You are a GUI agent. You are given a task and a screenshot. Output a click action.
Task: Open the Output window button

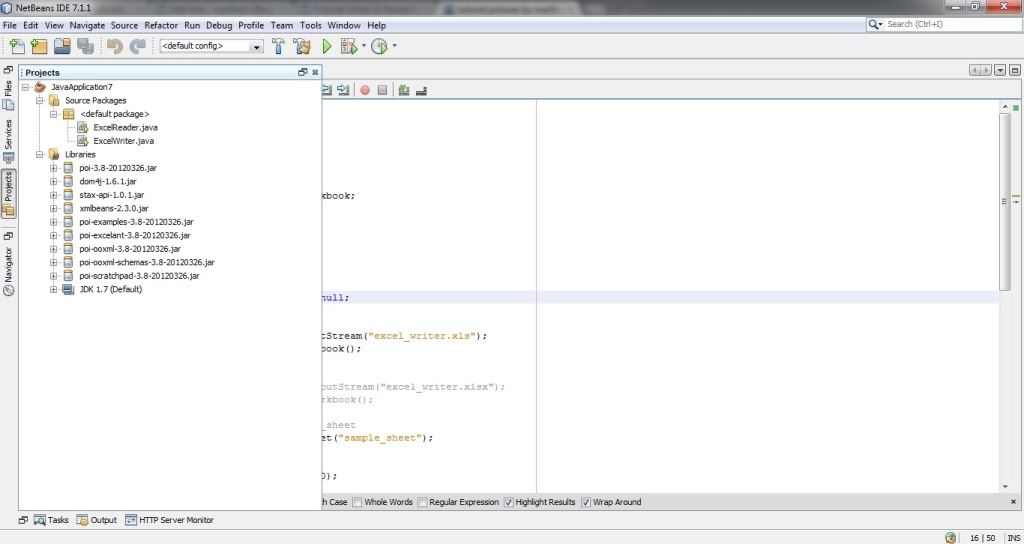(x=97, y=520)
